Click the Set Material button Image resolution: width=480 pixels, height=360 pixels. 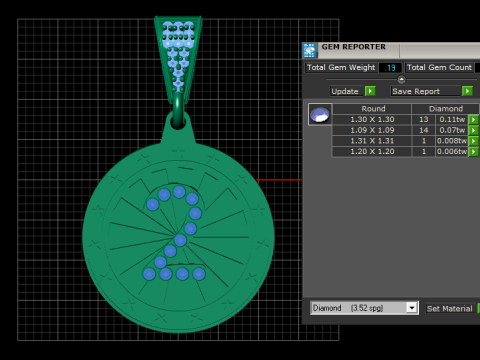click(449, 309)
